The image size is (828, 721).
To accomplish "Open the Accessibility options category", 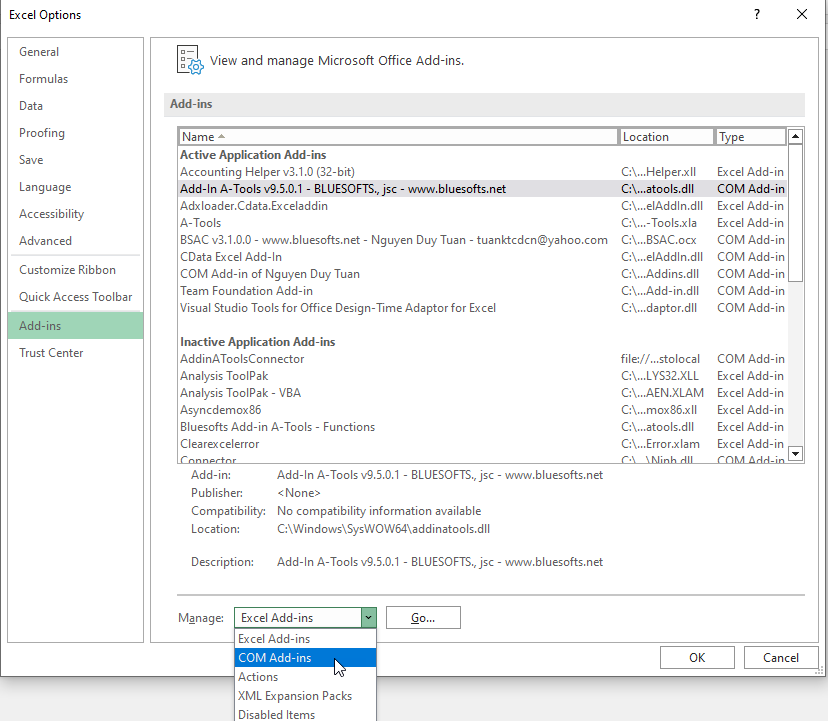I will tap(76, 213).
